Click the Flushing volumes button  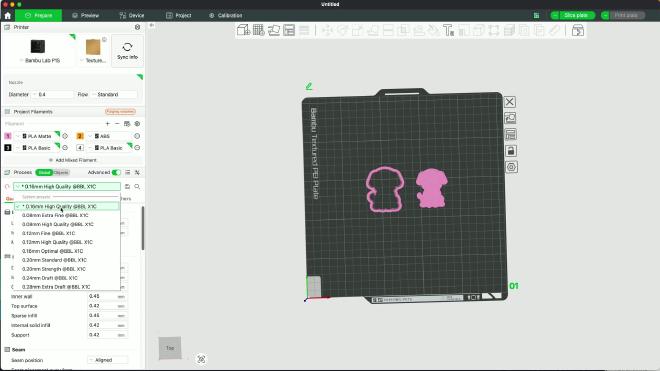(x=120, y=112)
